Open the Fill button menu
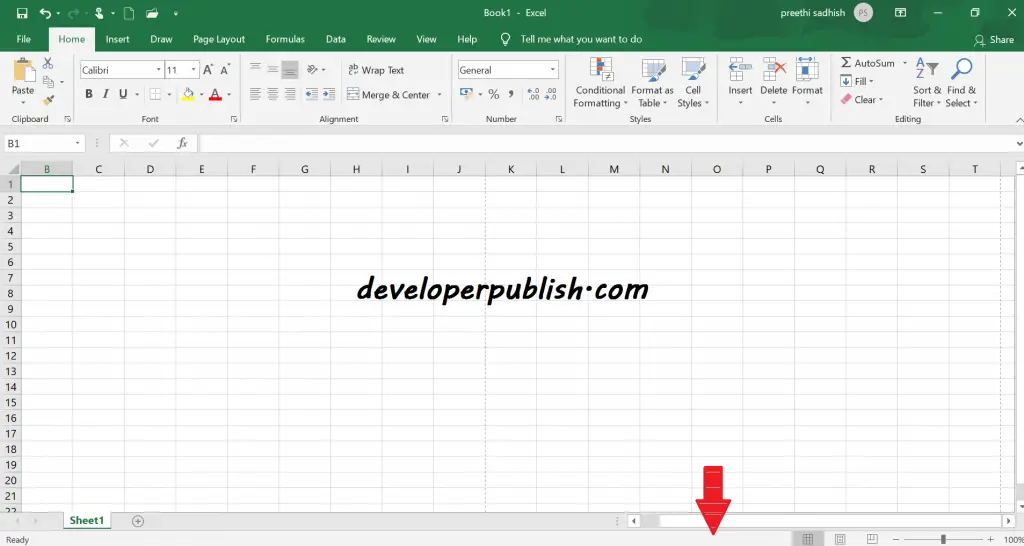 tap(857, 82)
